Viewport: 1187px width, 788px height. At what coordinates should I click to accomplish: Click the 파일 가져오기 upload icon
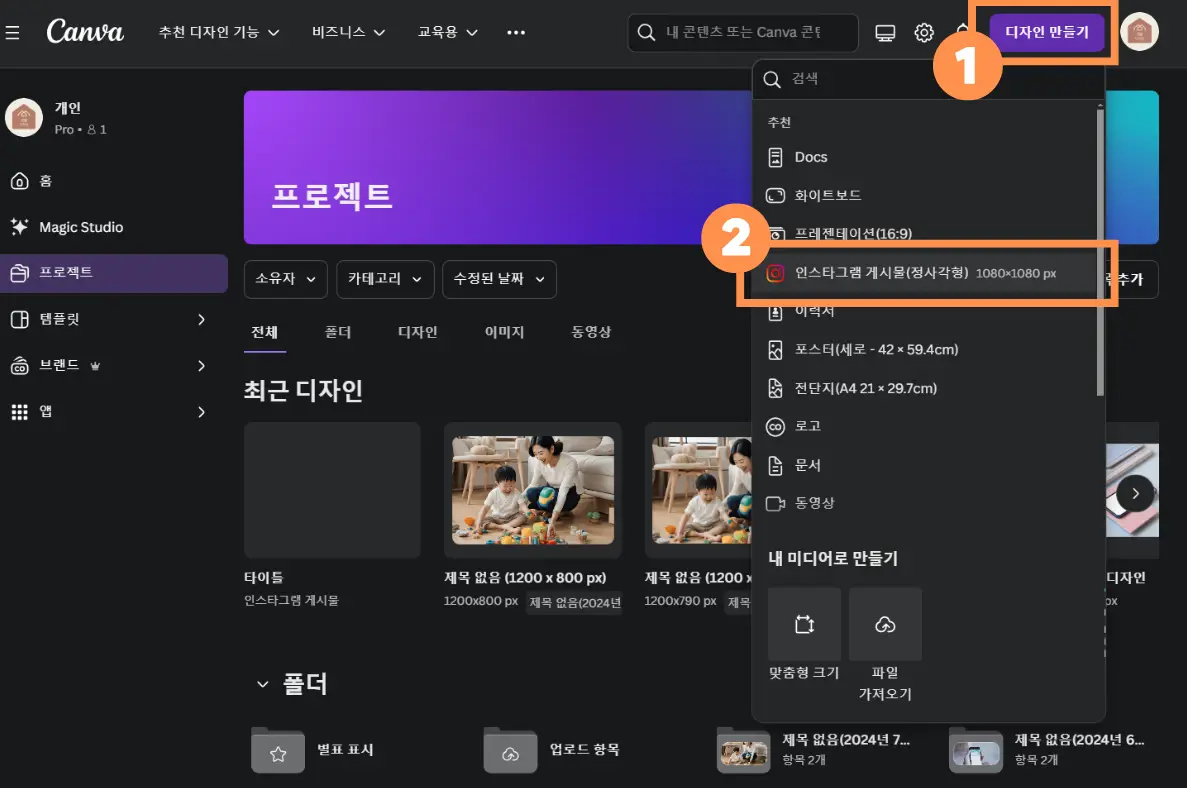[x=885, y=623]
